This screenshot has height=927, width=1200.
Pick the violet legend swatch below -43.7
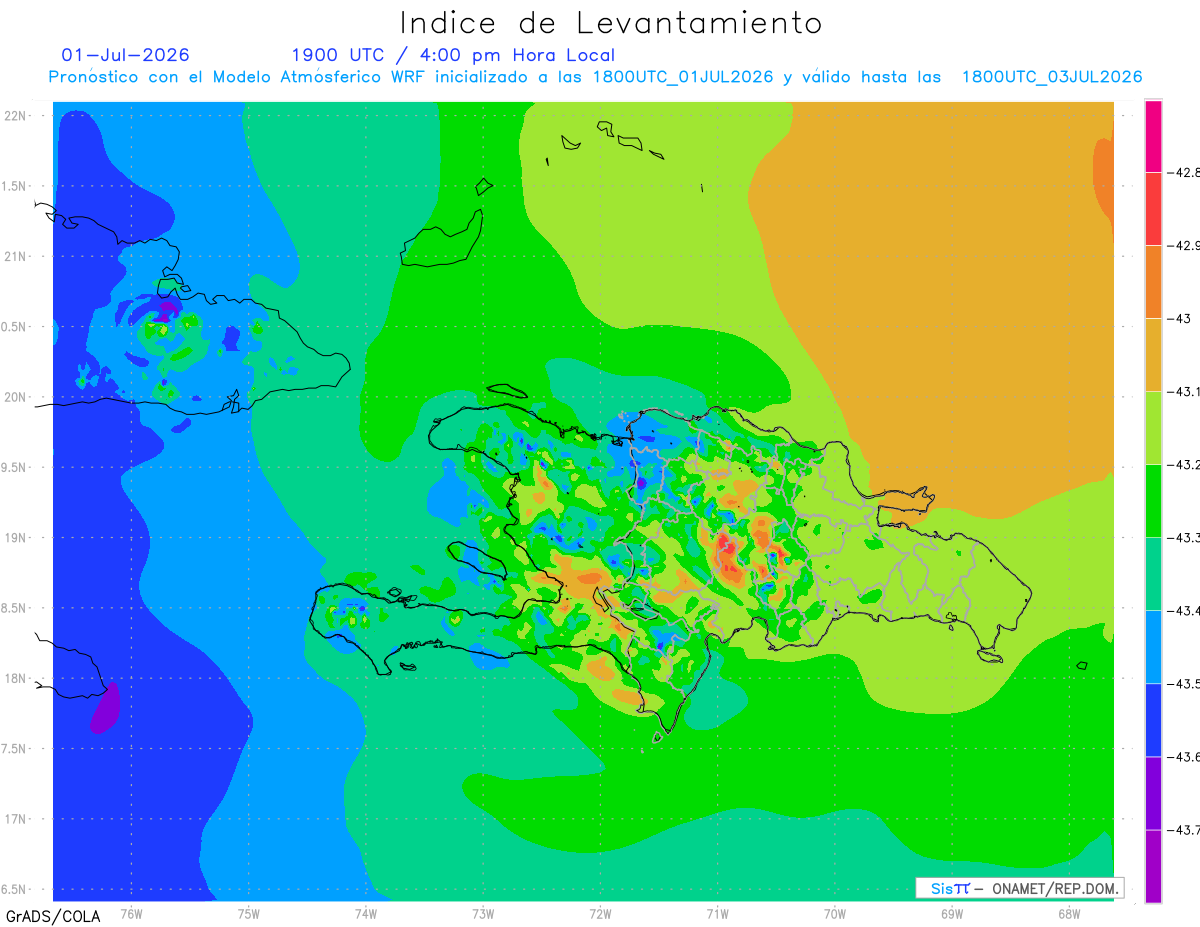(x=1153, y=866)
